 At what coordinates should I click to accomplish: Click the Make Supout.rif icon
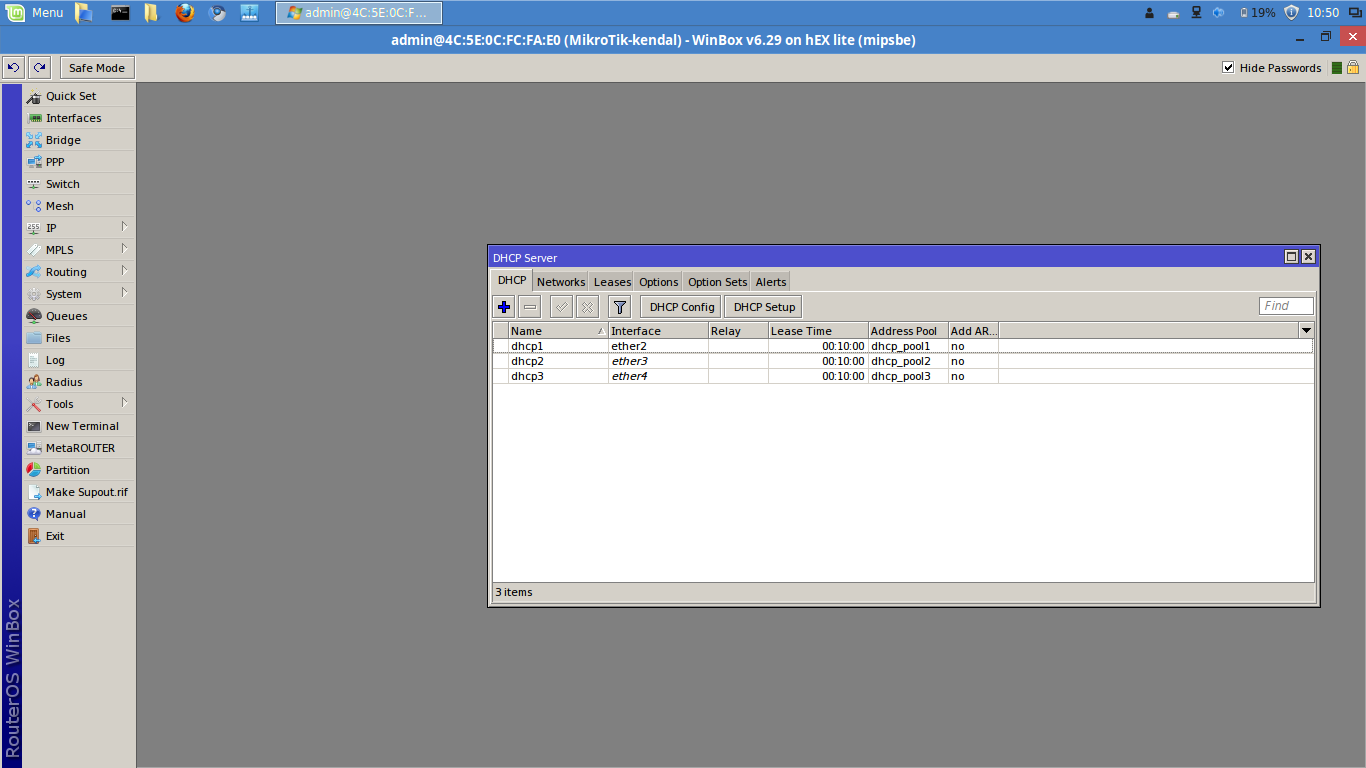click(34, 492)
